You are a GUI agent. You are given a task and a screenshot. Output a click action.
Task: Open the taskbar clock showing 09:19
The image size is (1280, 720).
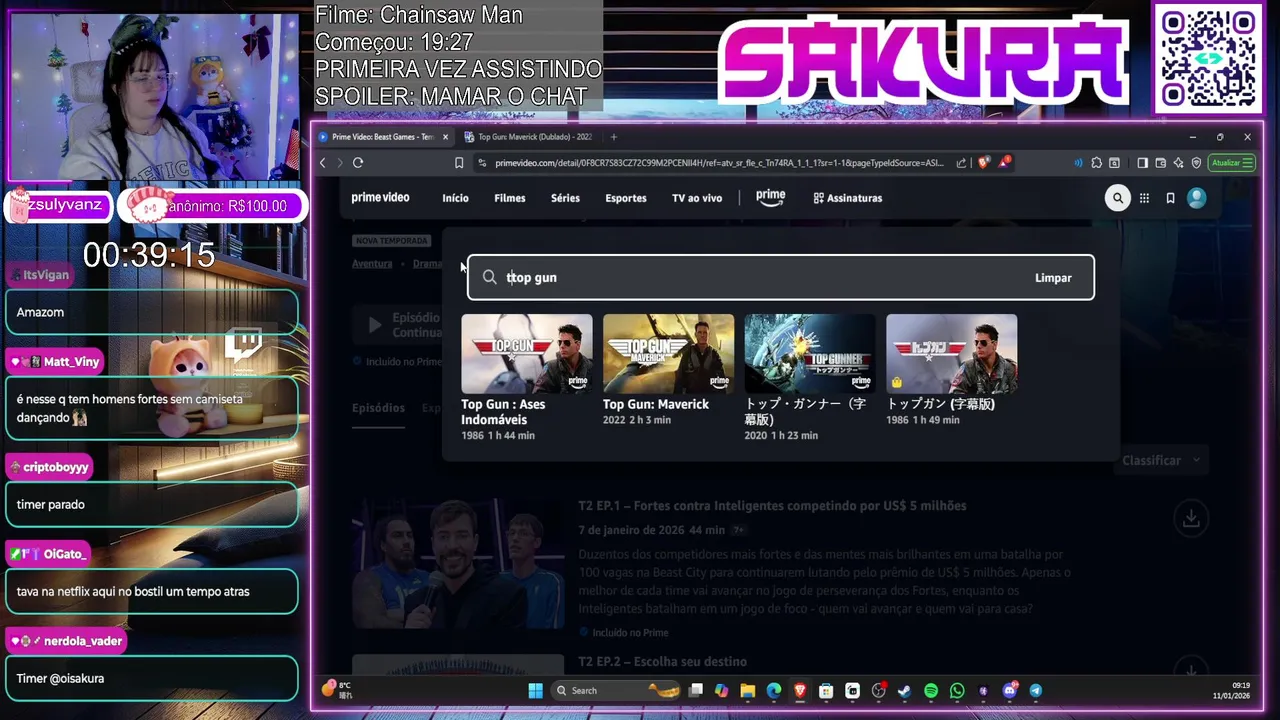[1232, 690]
